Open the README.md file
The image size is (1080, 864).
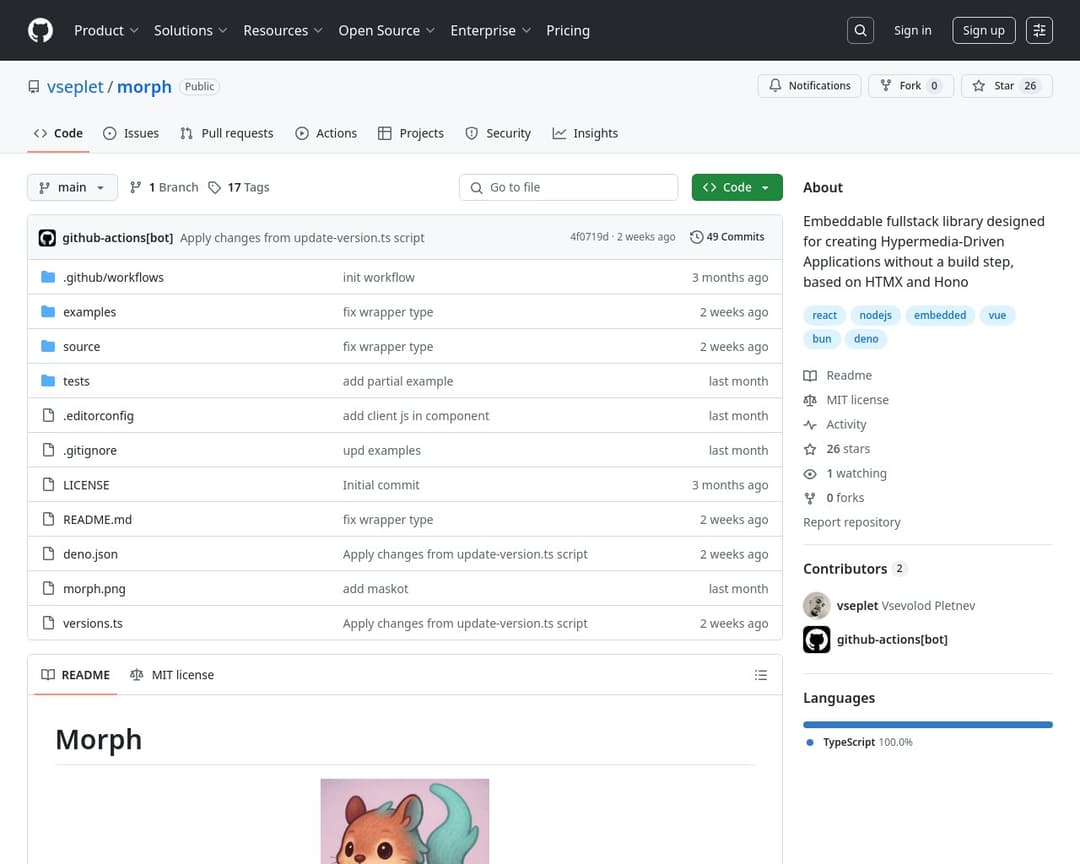[97, 520]
